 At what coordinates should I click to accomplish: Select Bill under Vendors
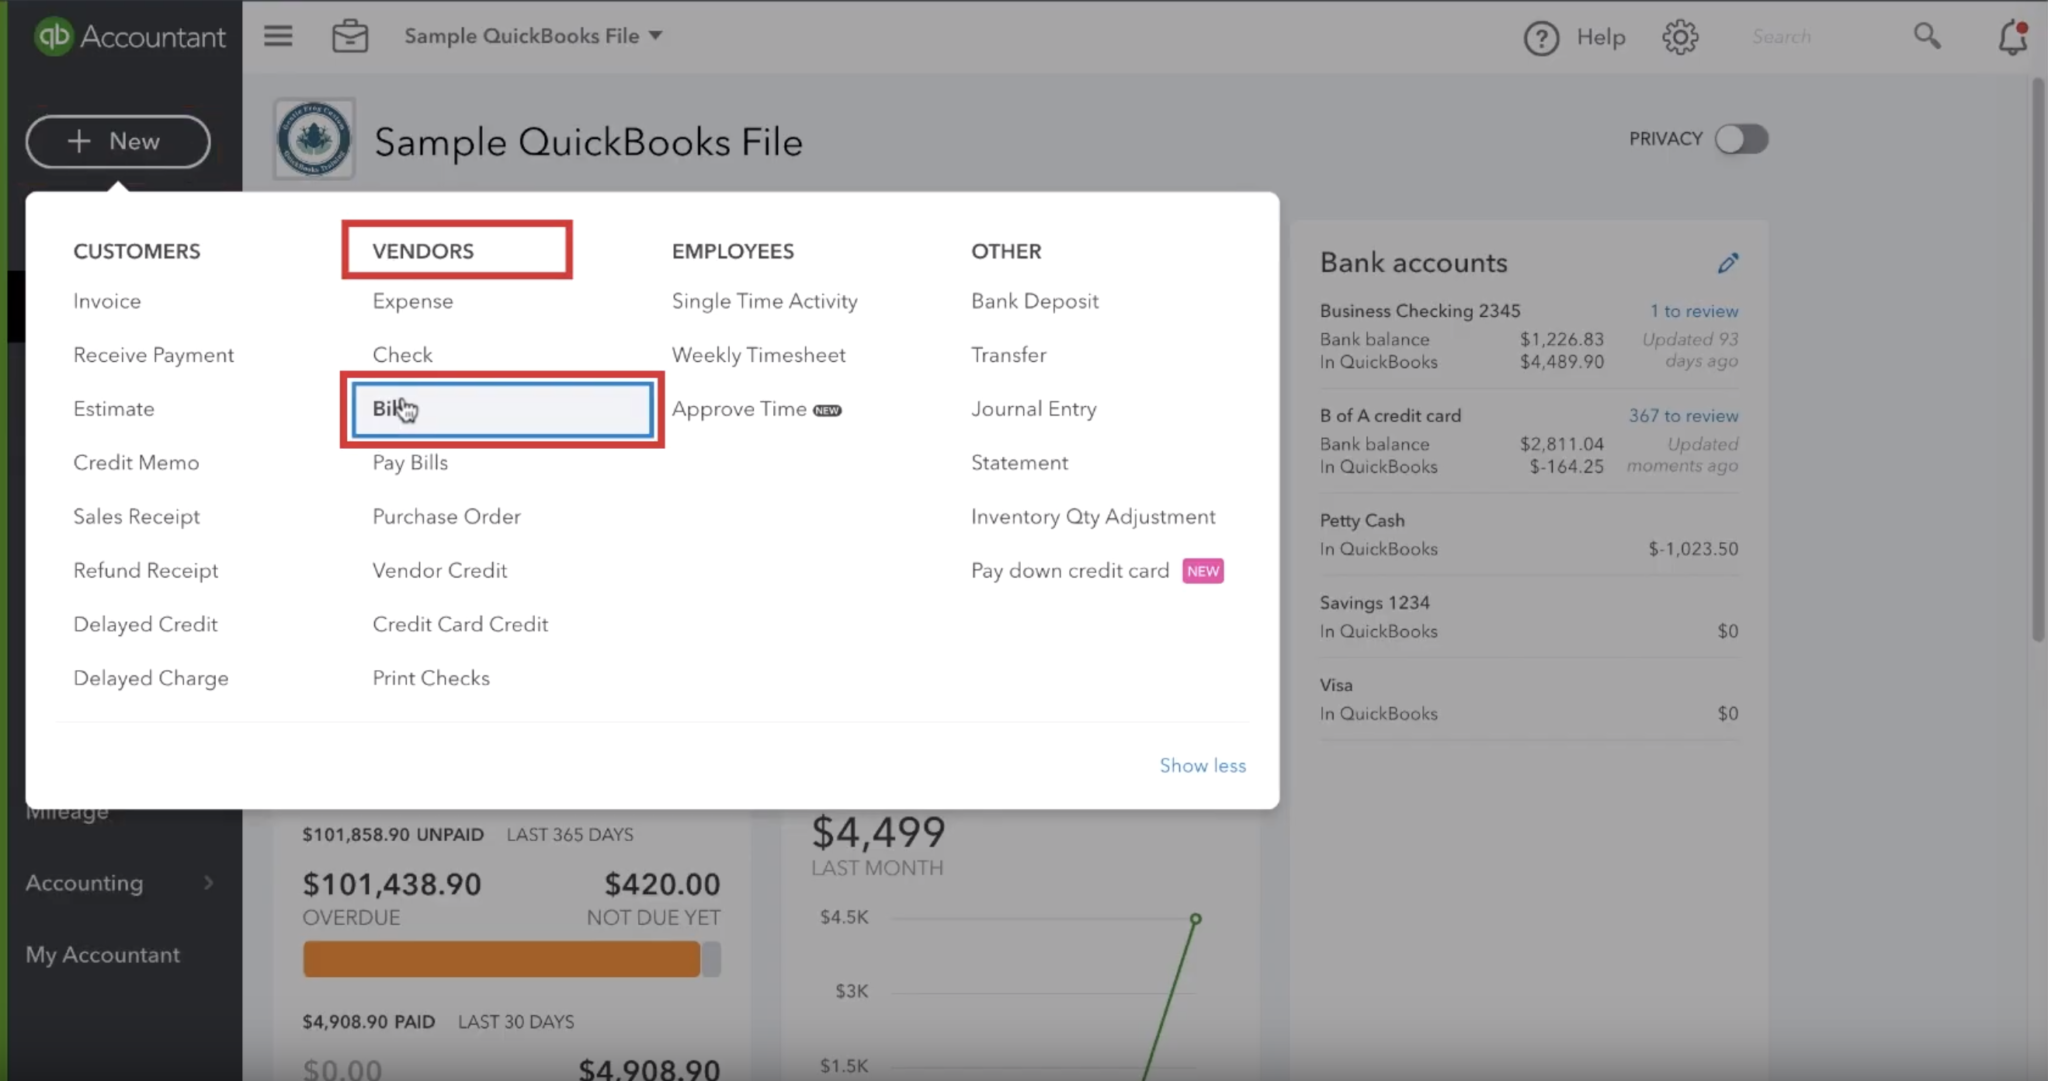pyautogui.click(x=502, y=409)
